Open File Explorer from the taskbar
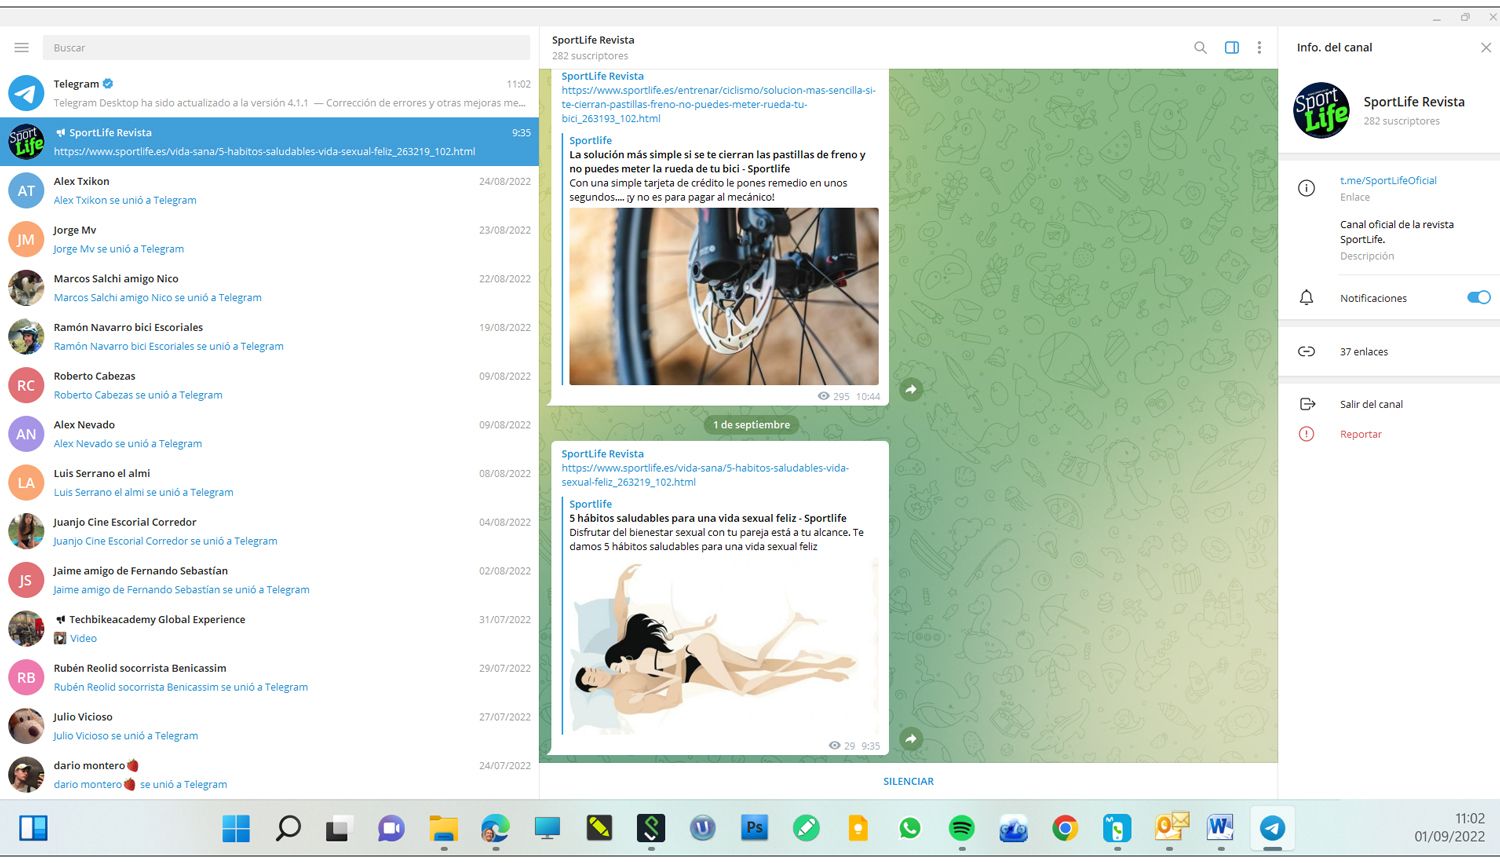1500x863 pixels. click(443, 828)
